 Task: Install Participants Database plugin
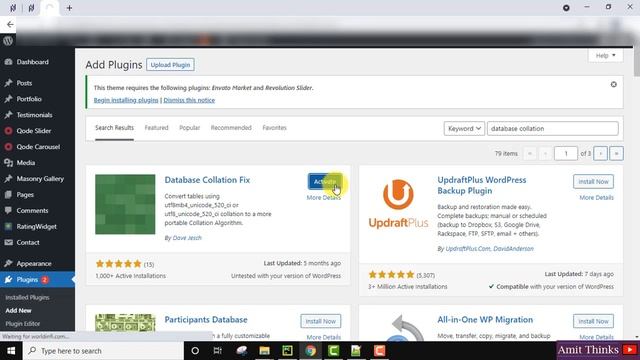click(320, 321)
